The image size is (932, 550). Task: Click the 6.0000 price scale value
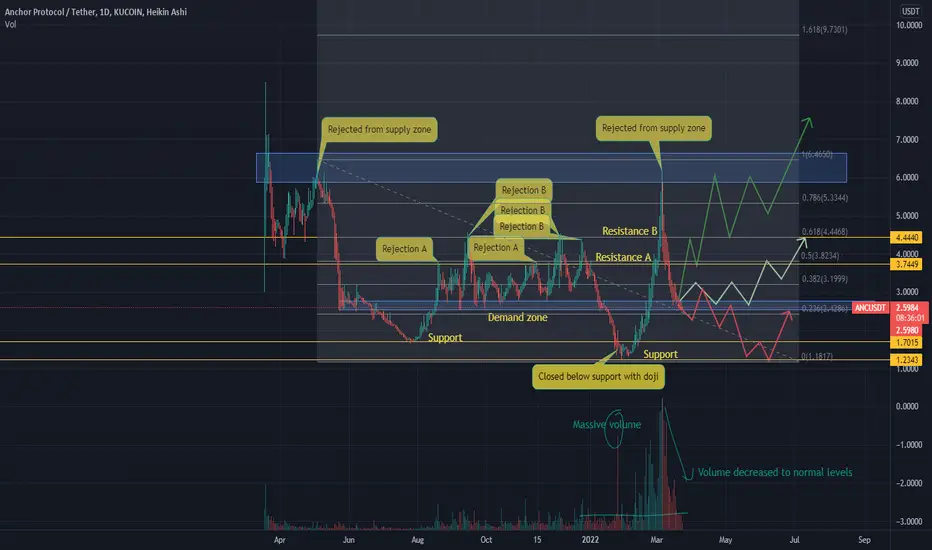coord(908,178)
